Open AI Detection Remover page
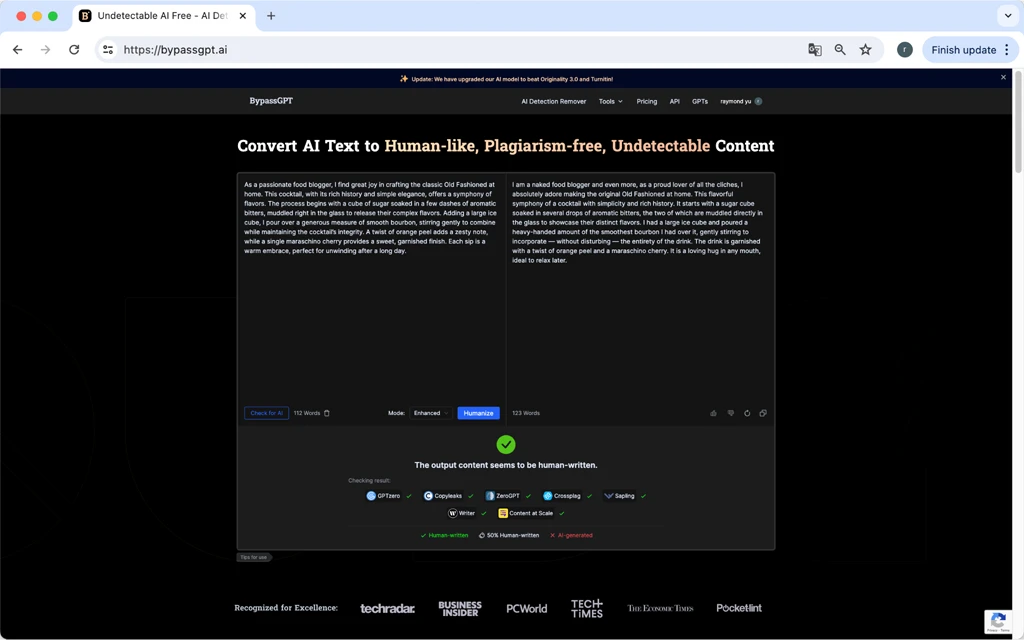The width and height of the screenshot is (1024, 640). 553,101
